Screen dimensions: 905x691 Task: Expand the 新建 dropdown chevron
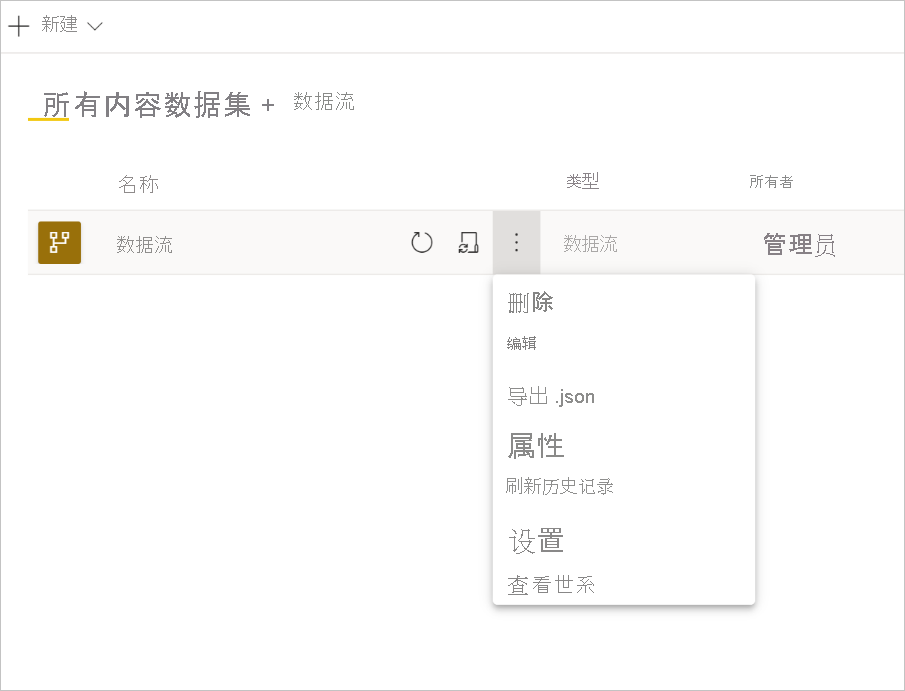pyautogui.click(x=95, y=26)
